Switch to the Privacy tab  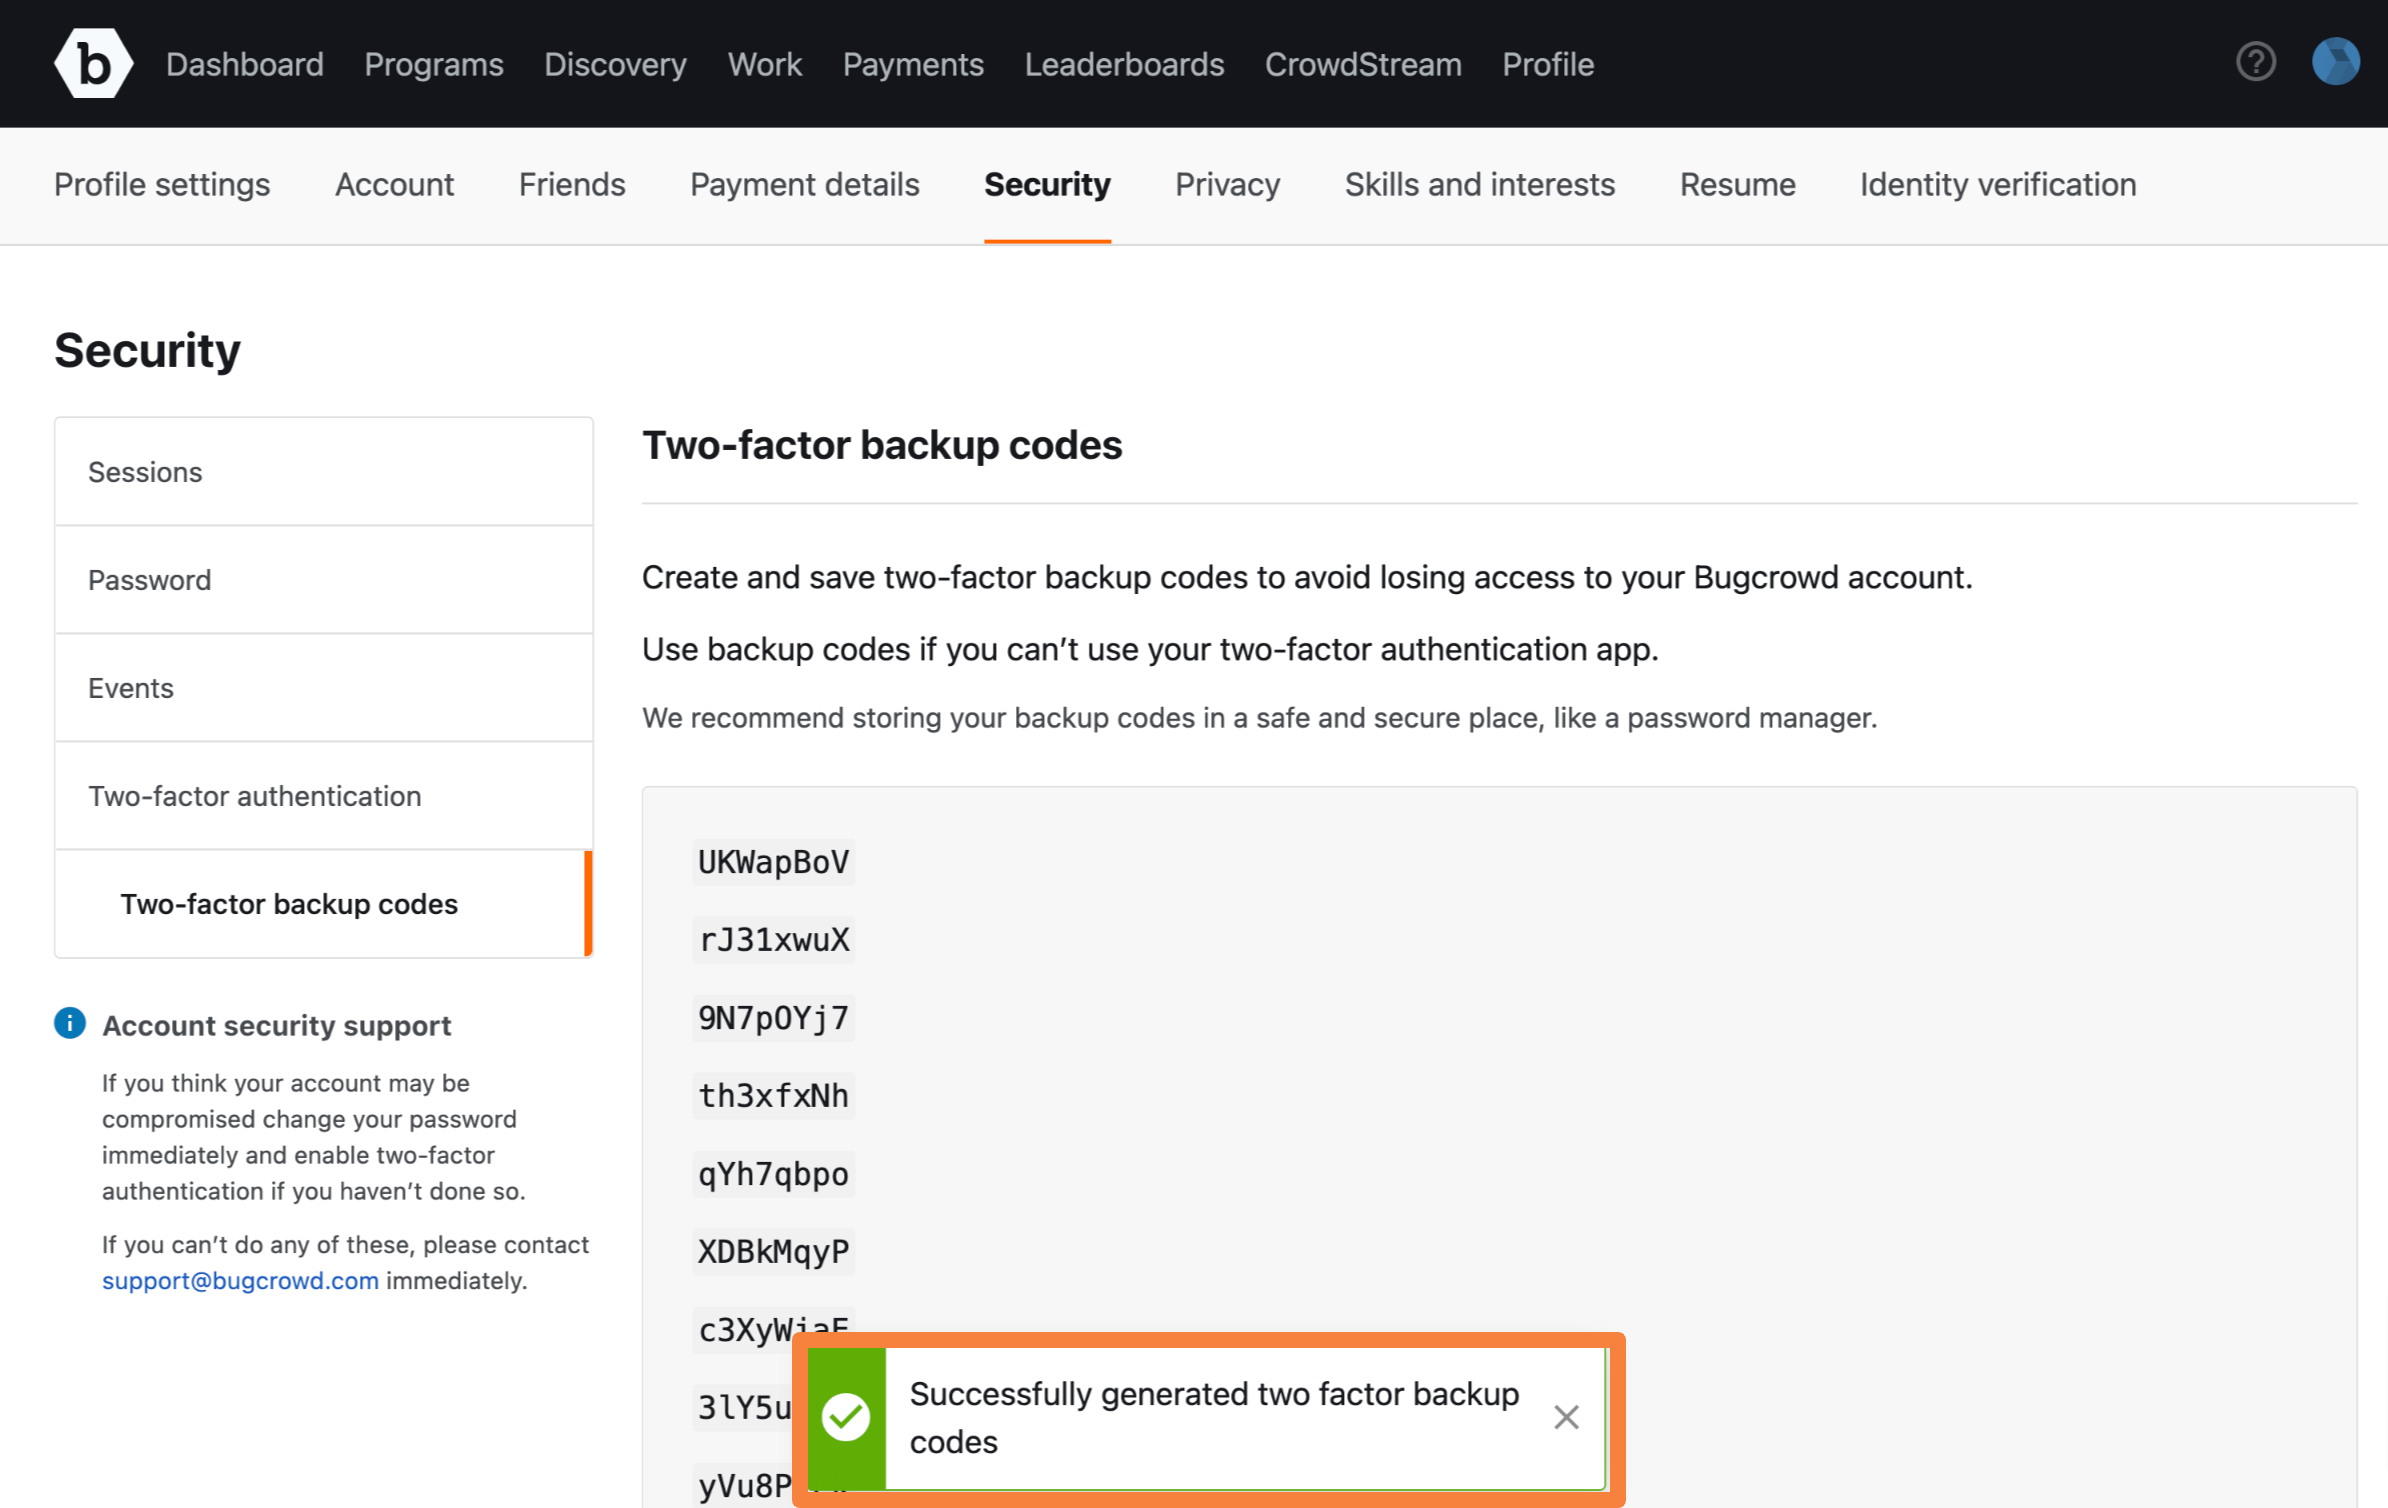[x=1228, y=185]
